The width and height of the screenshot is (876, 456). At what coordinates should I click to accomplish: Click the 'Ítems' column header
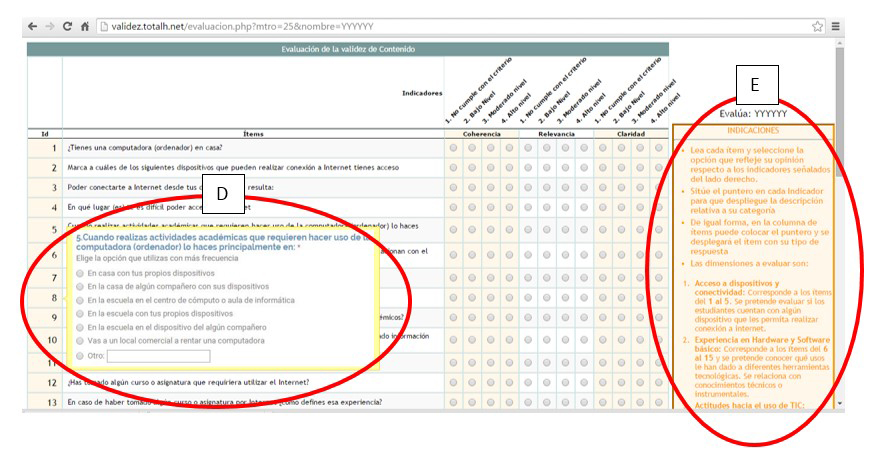point(253,134)
